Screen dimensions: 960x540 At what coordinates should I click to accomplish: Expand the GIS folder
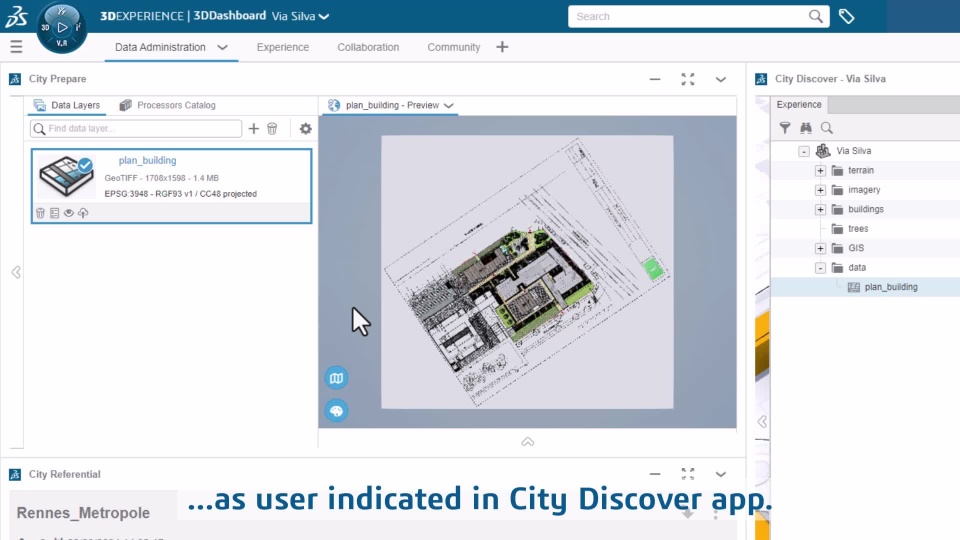[820, 249]
